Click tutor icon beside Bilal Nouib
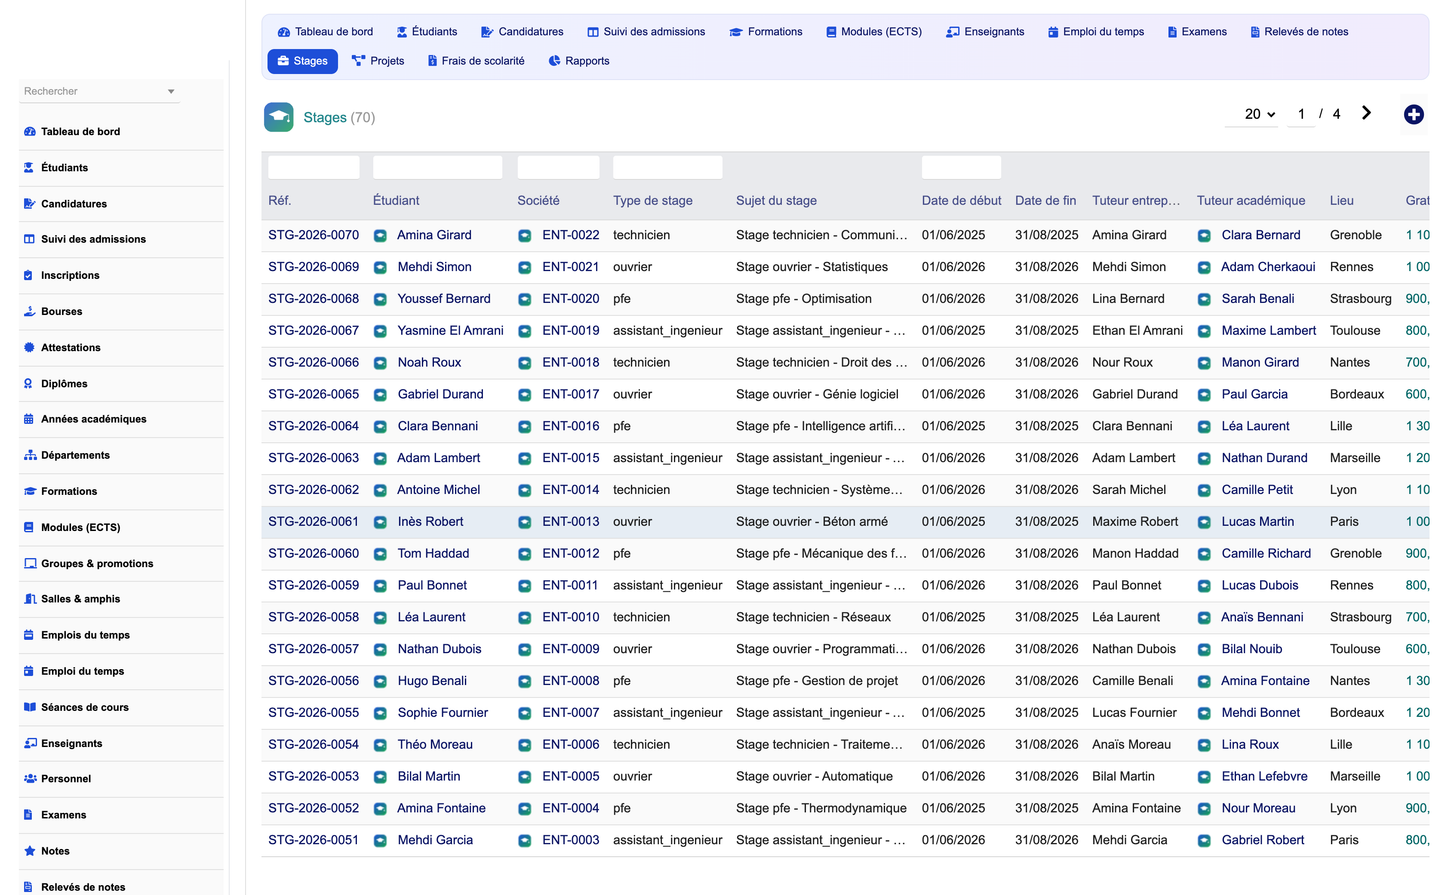This screenshot has width=1445, height=895. [x=1204, y=650]
